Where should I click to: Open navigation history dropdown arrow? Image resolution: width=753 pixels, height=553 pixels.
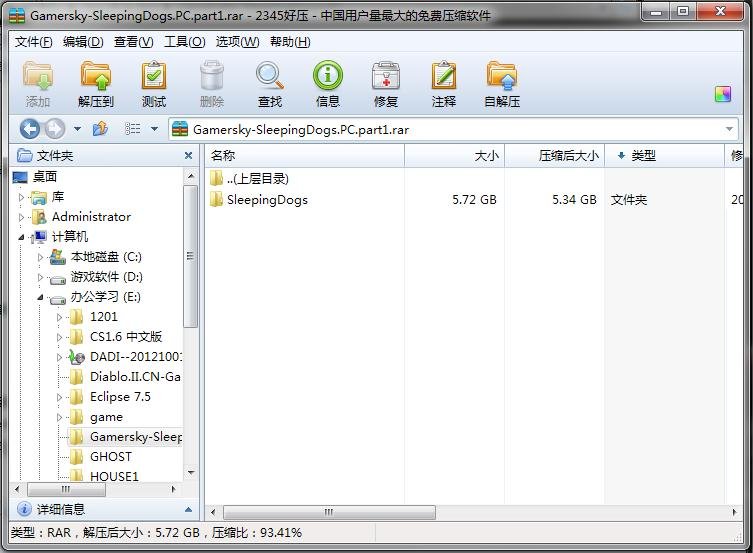[77, 129]
